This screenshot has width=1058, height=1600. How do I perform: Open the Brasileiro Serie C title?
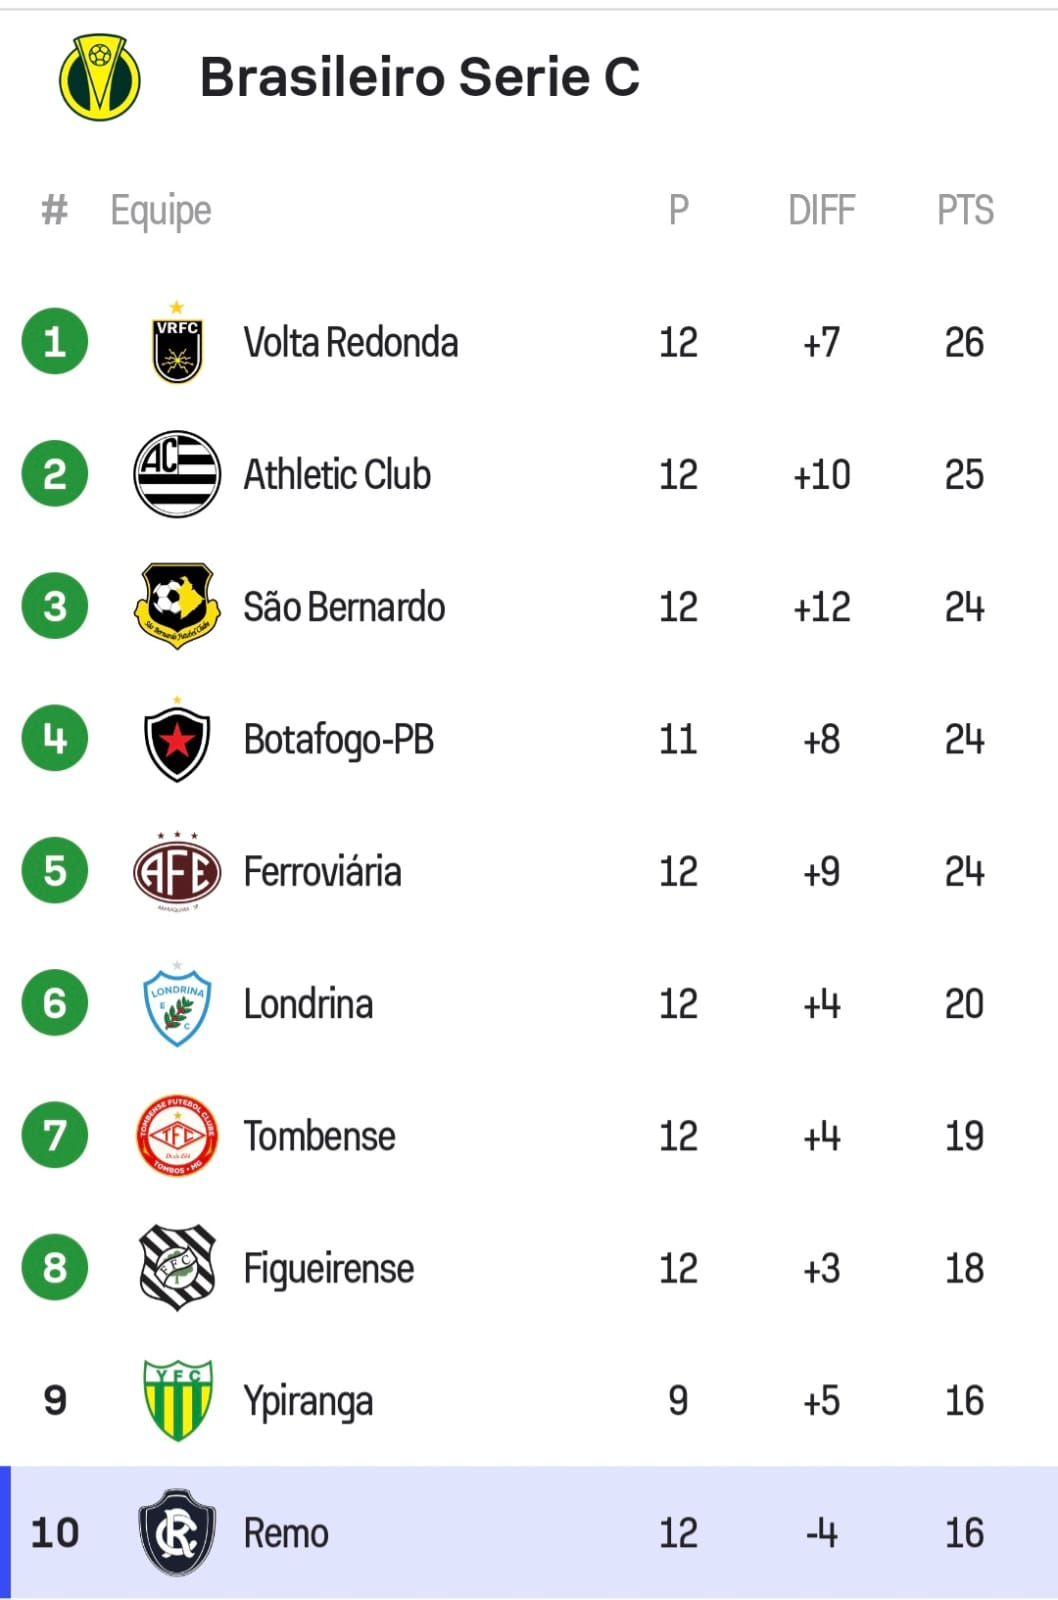pos(419,77)
